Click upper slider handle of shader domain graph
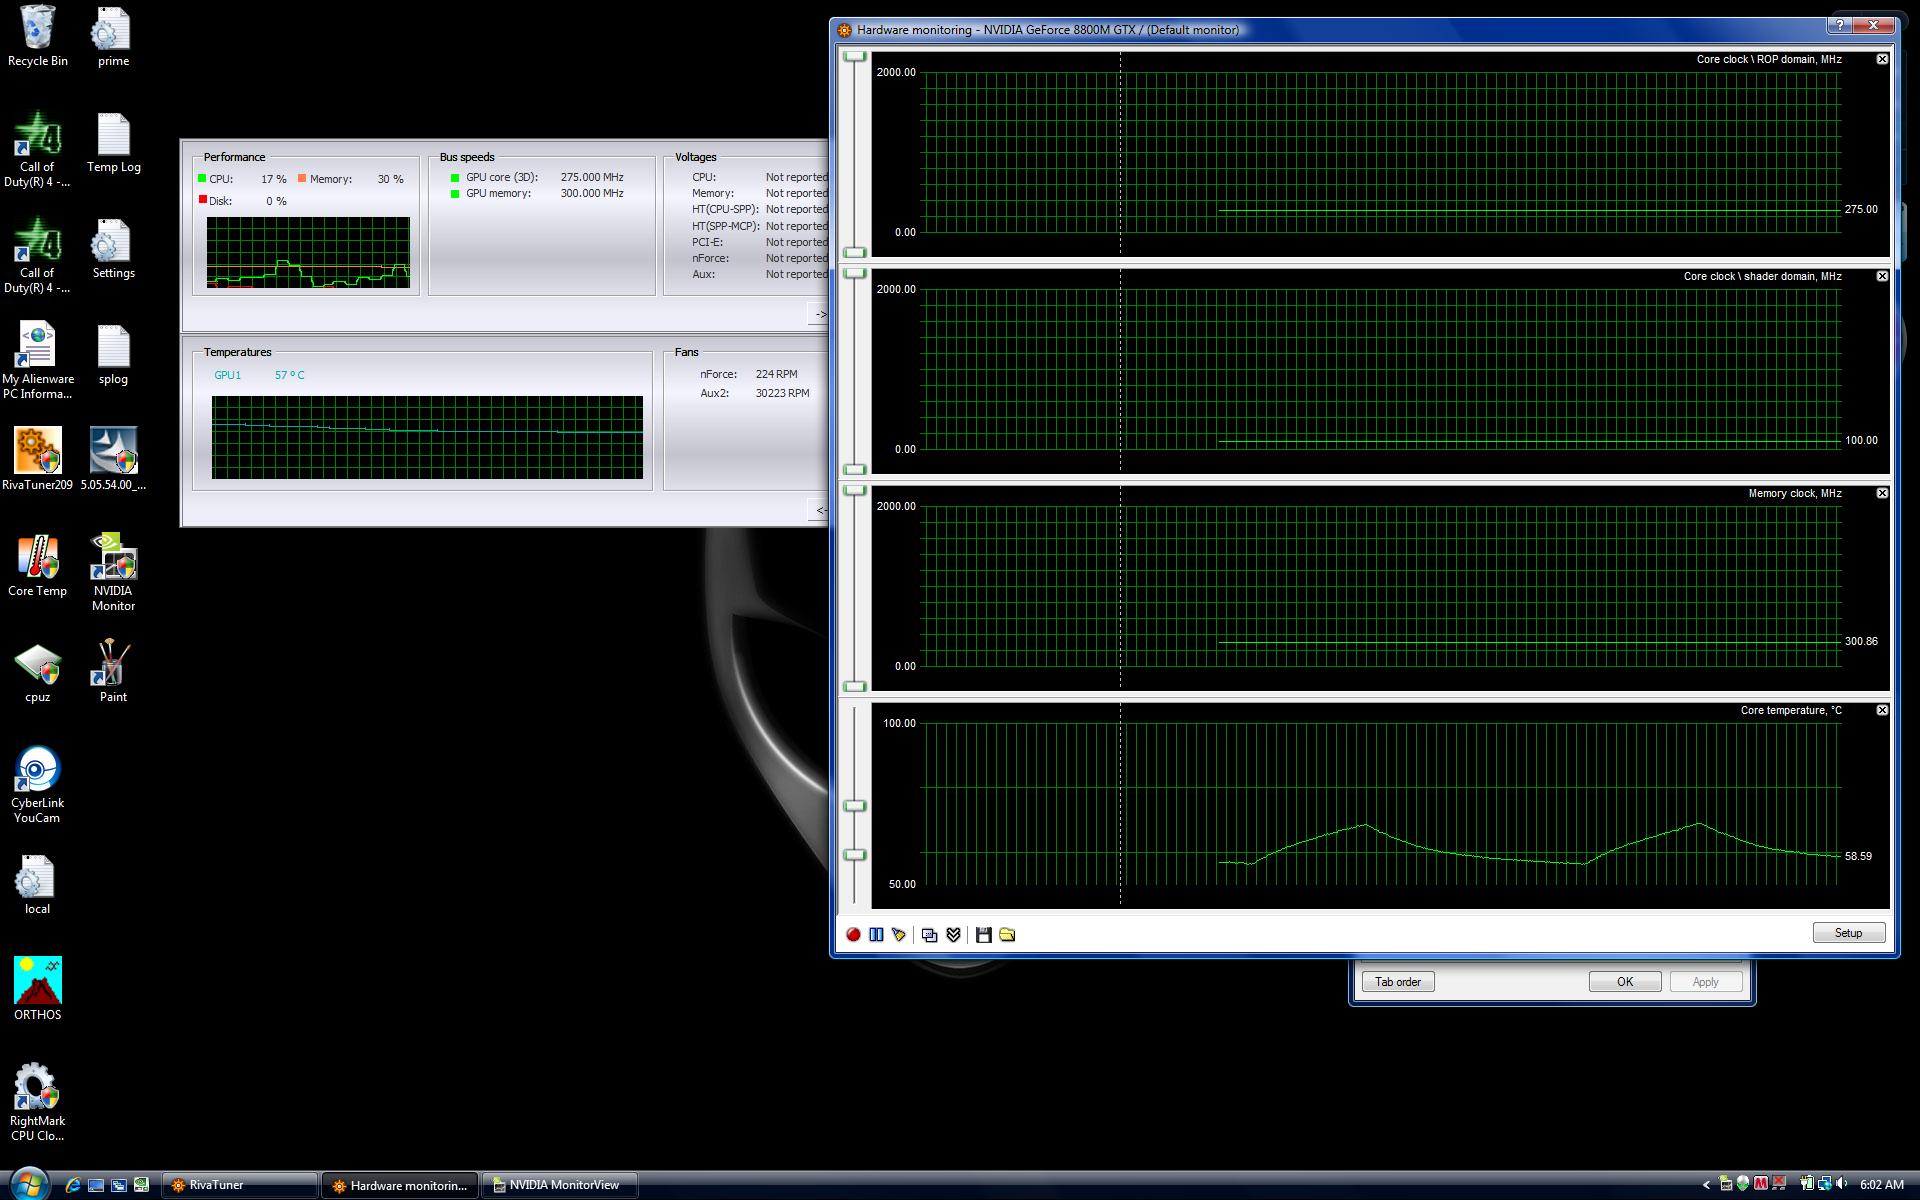 point(855,273)
